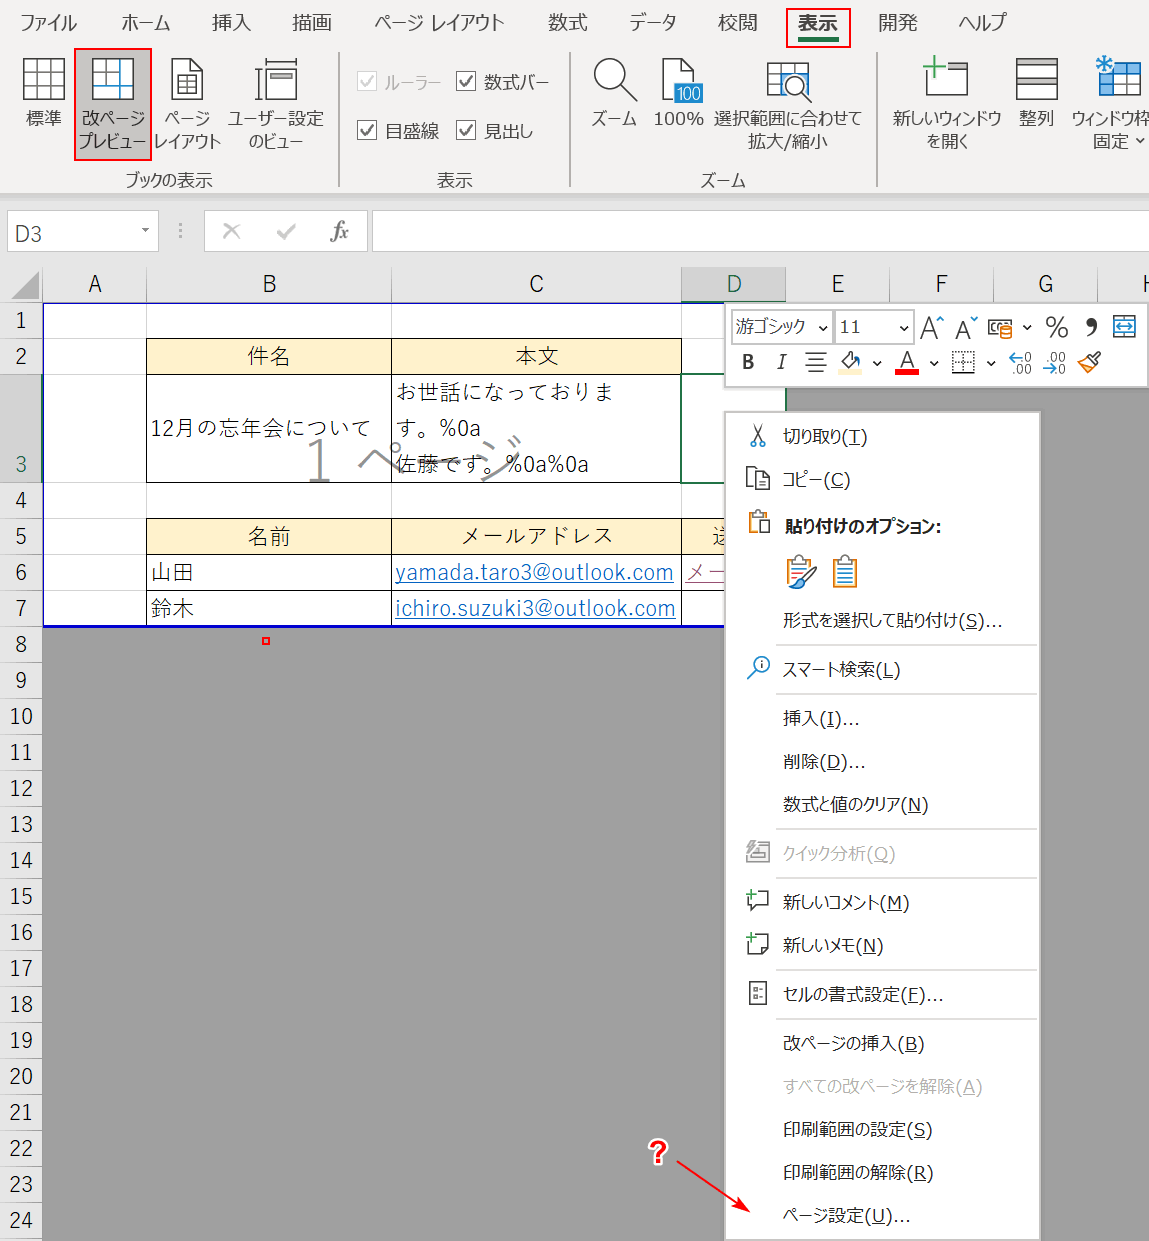Apply percent style in mini toolbar
Image resolution: width=1149 pixels, height=1241 pixels.
[x=1057, y=327]
